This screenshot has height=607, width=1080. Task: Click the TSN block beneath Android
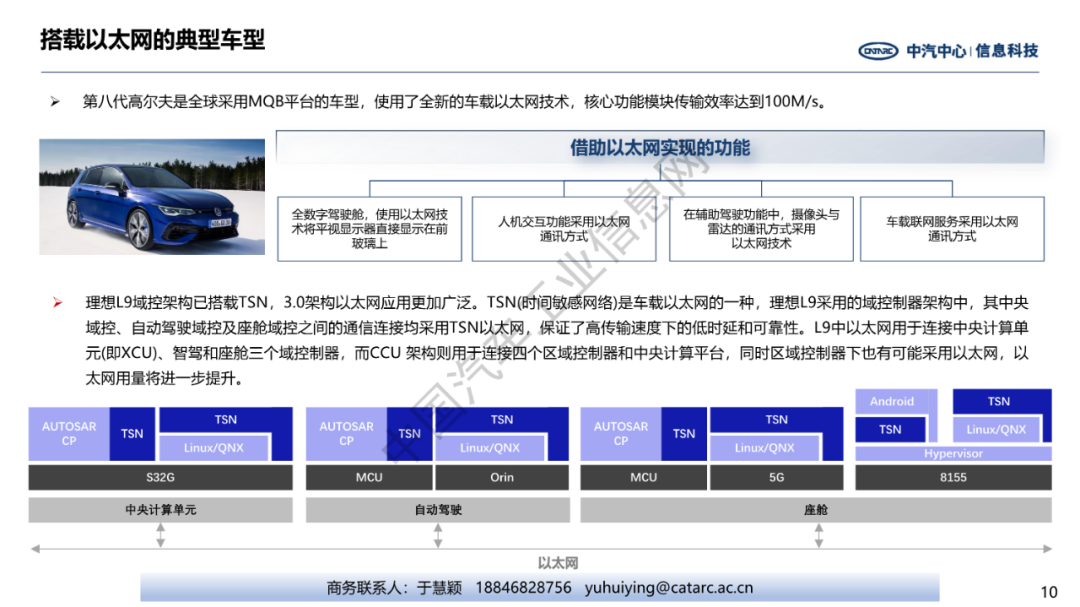pos(890,430)
